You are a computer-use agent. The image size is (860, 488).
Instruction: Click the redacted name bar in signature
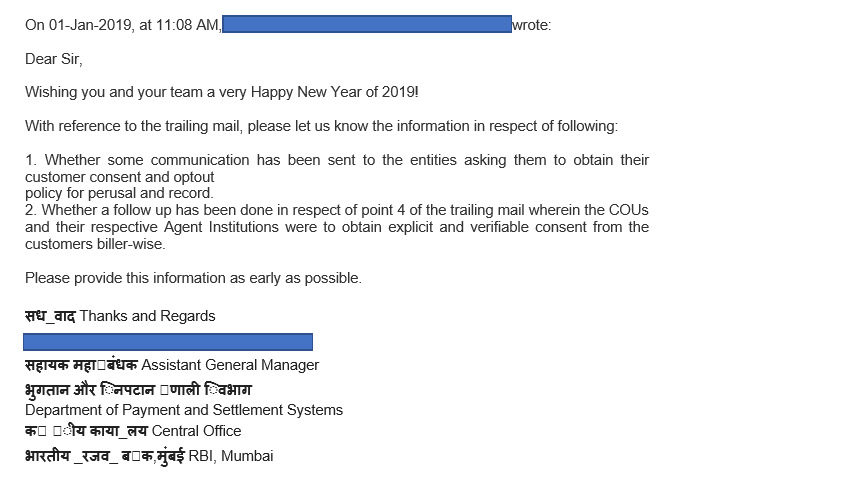(169, 341)
